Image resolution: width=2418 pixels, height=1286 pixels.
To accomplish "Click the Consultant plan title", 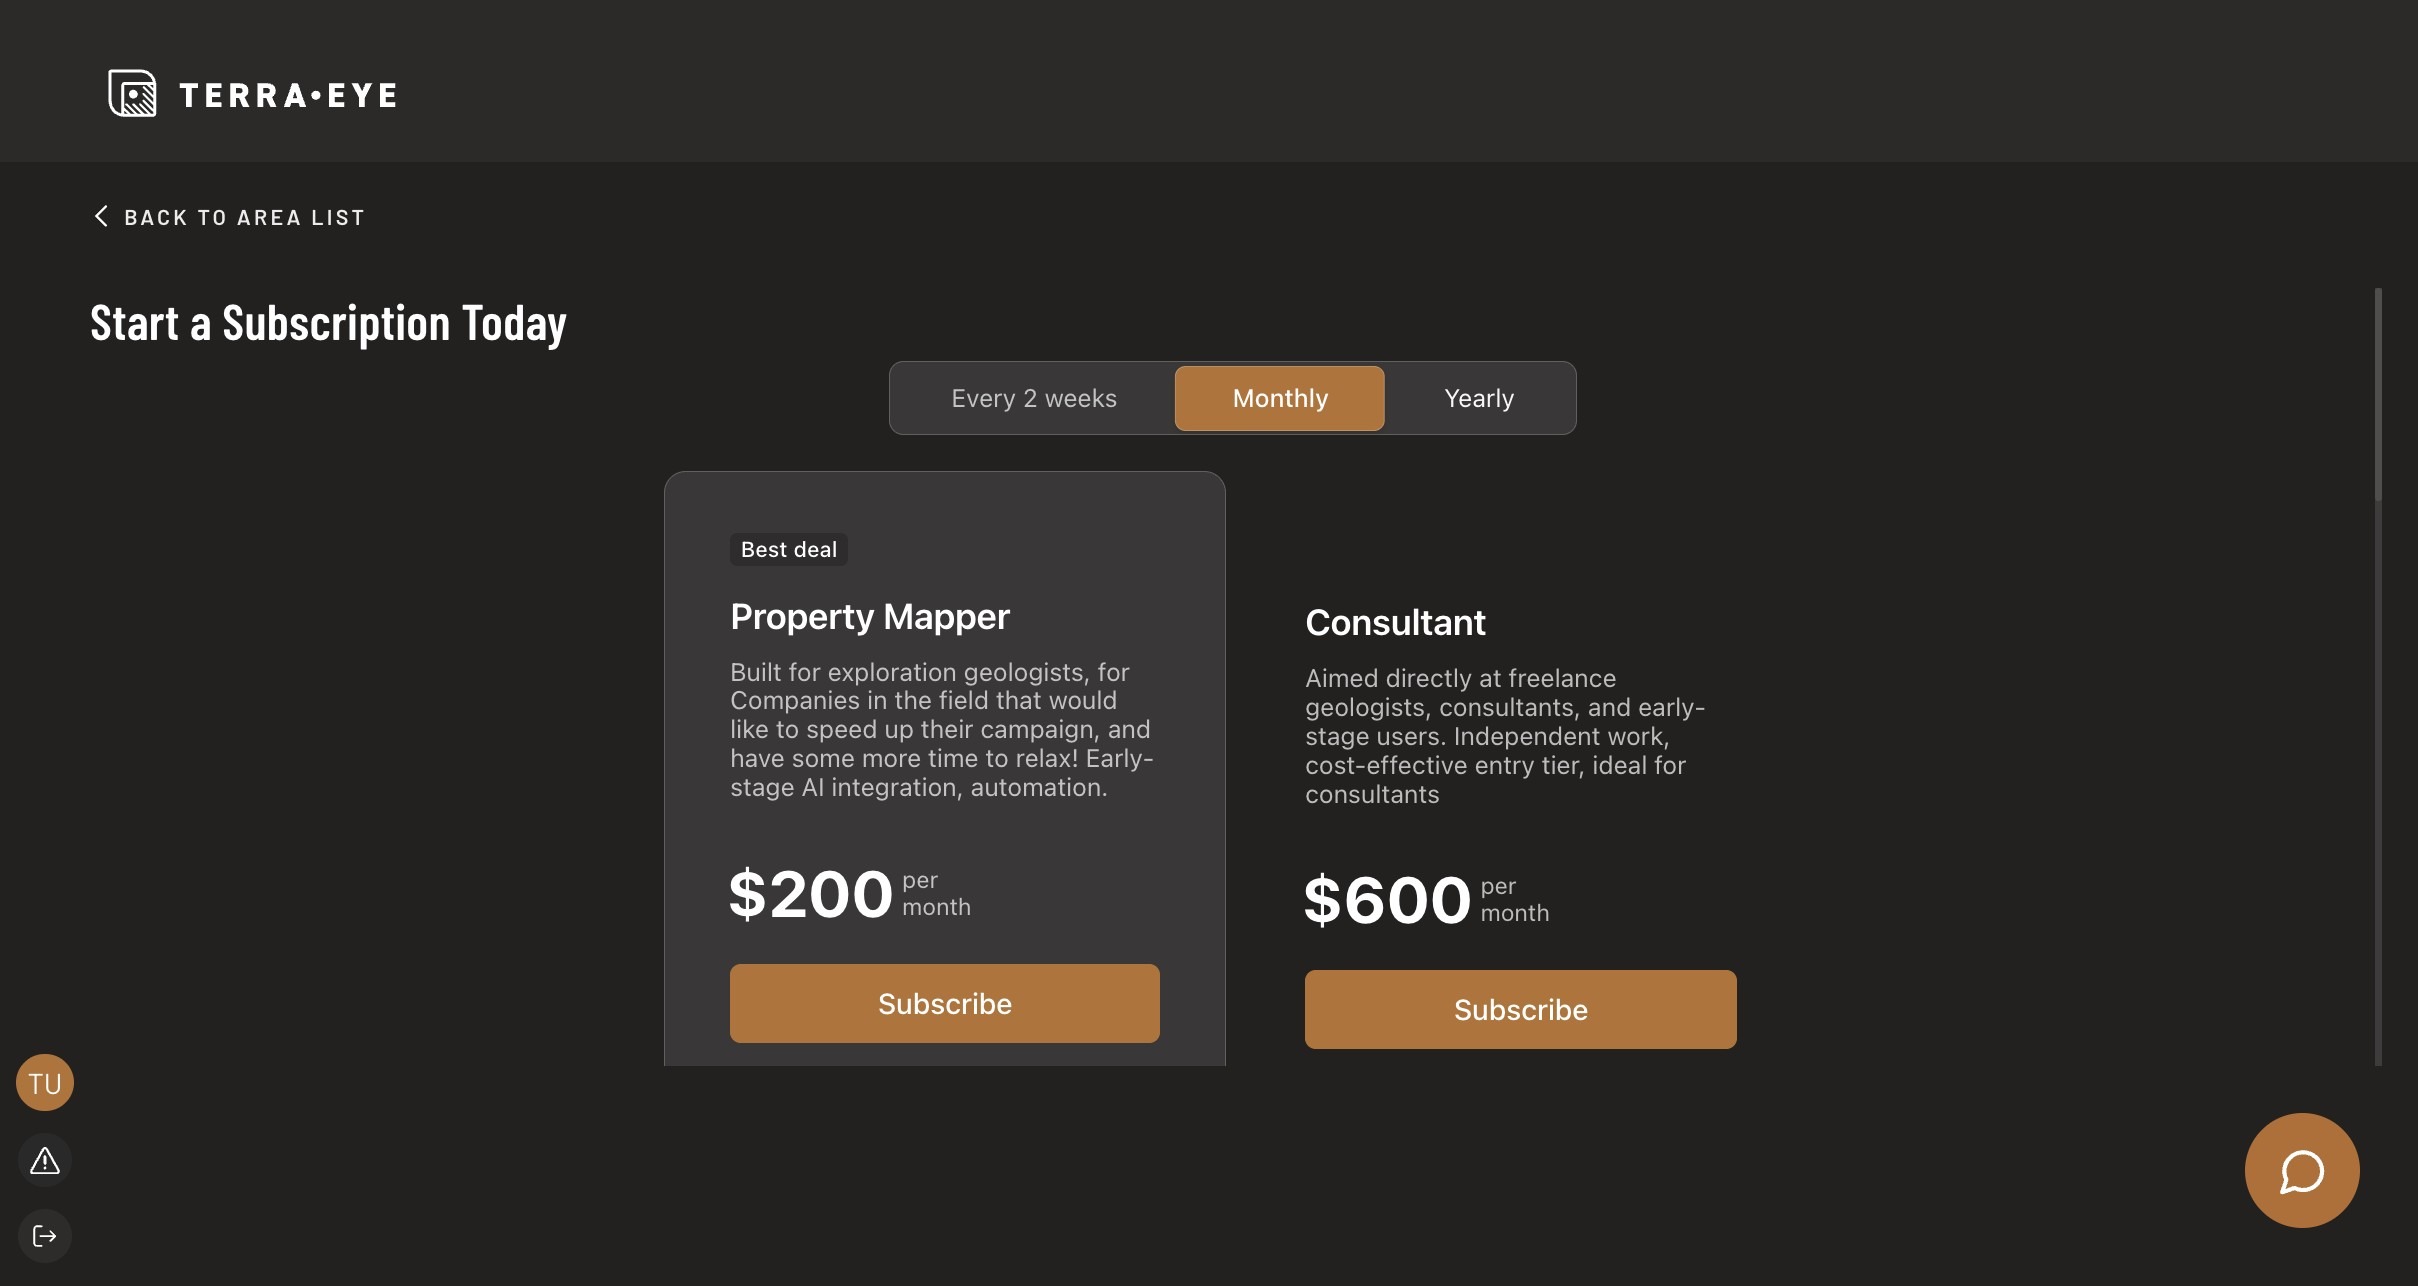I will tap(1395, 622).
